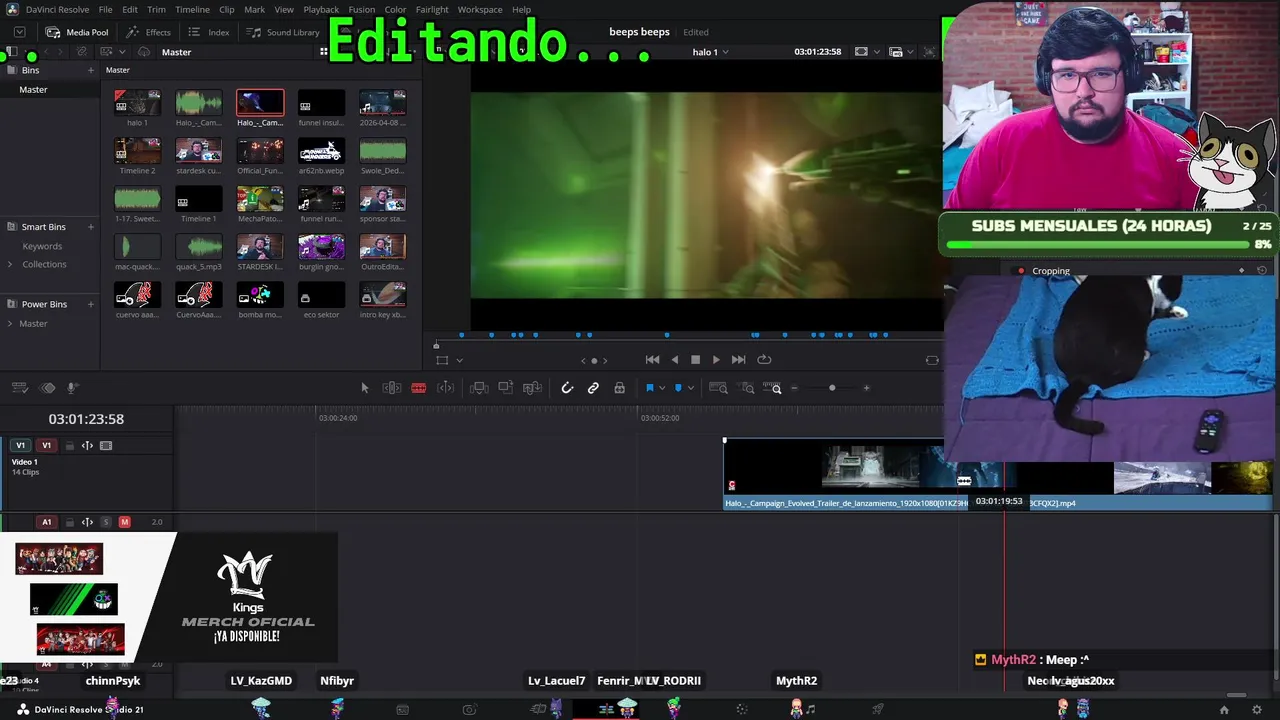Zoom in timeline with plus button

click(866, 388)
